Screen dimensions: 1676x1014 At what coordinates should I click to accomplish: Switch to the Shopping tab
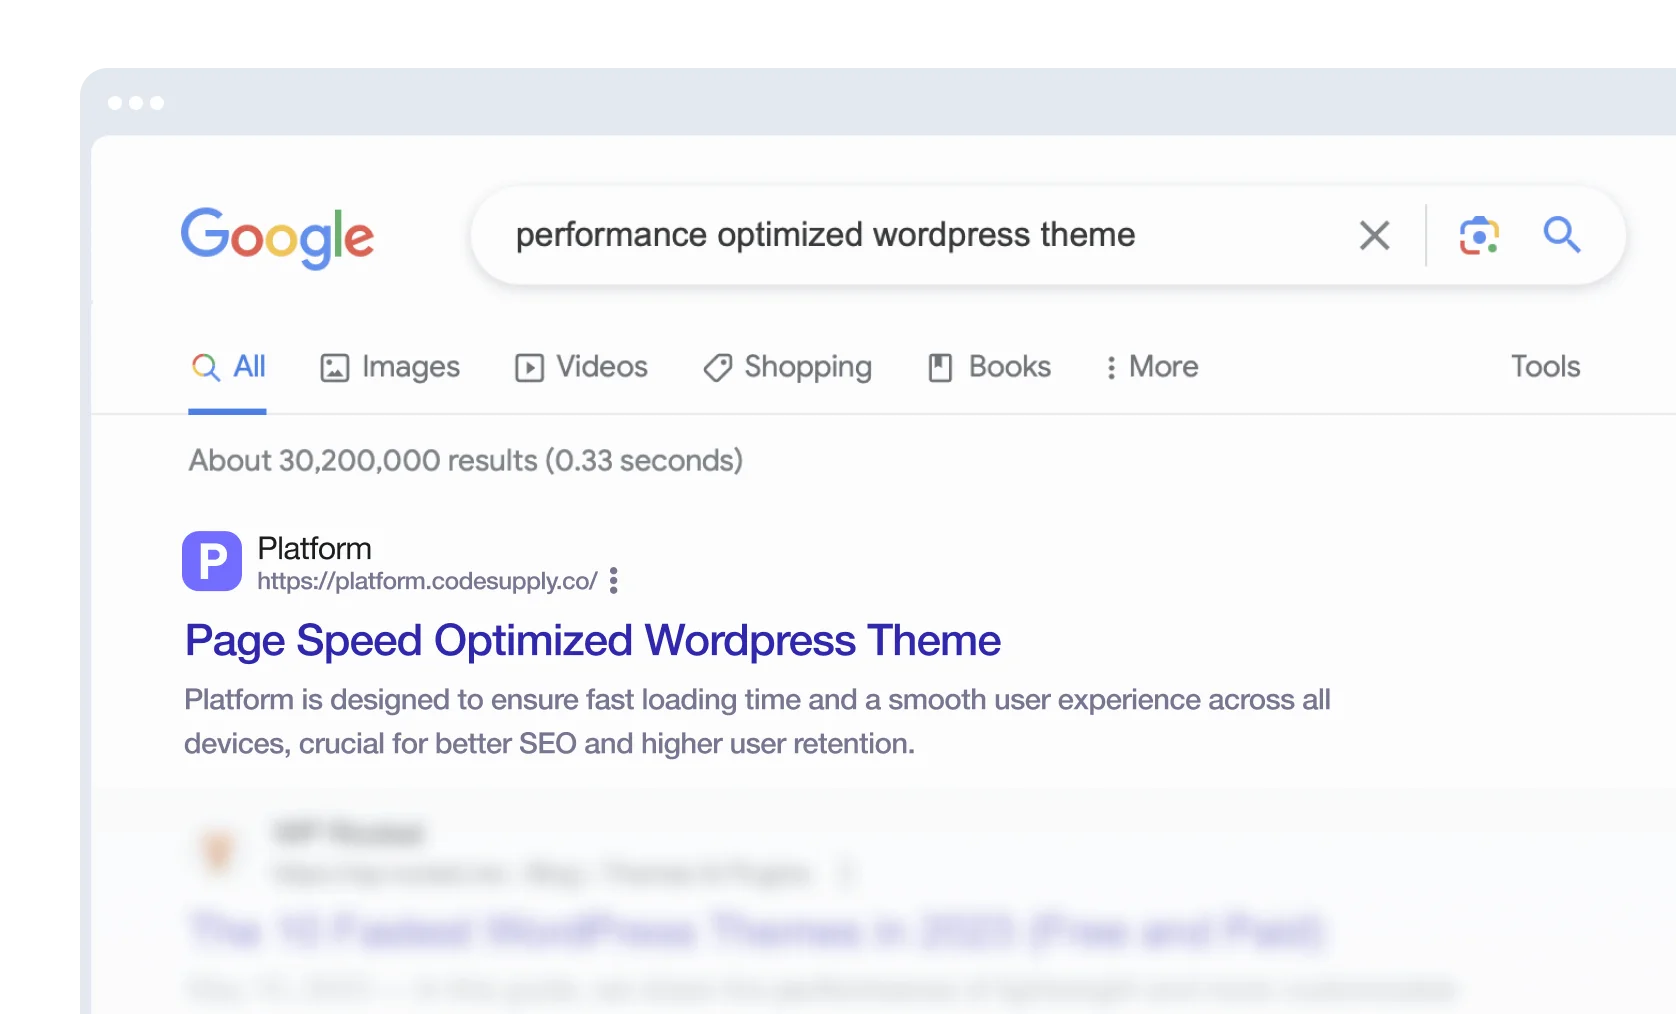pos(787,367)
